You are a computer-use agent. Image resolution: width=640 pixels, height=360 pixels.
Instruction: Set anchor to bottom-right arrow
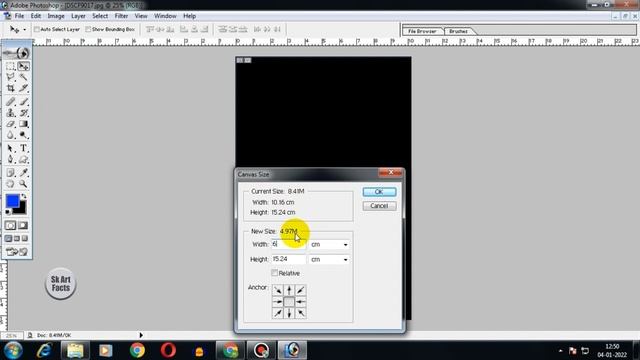300,313
